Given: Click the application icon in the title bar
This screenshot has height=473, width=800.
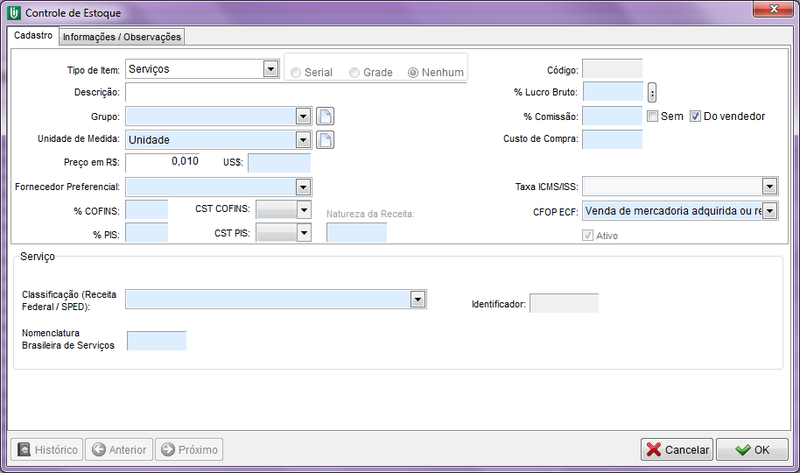Looking at the screenshot, I should tap(12, 12).
